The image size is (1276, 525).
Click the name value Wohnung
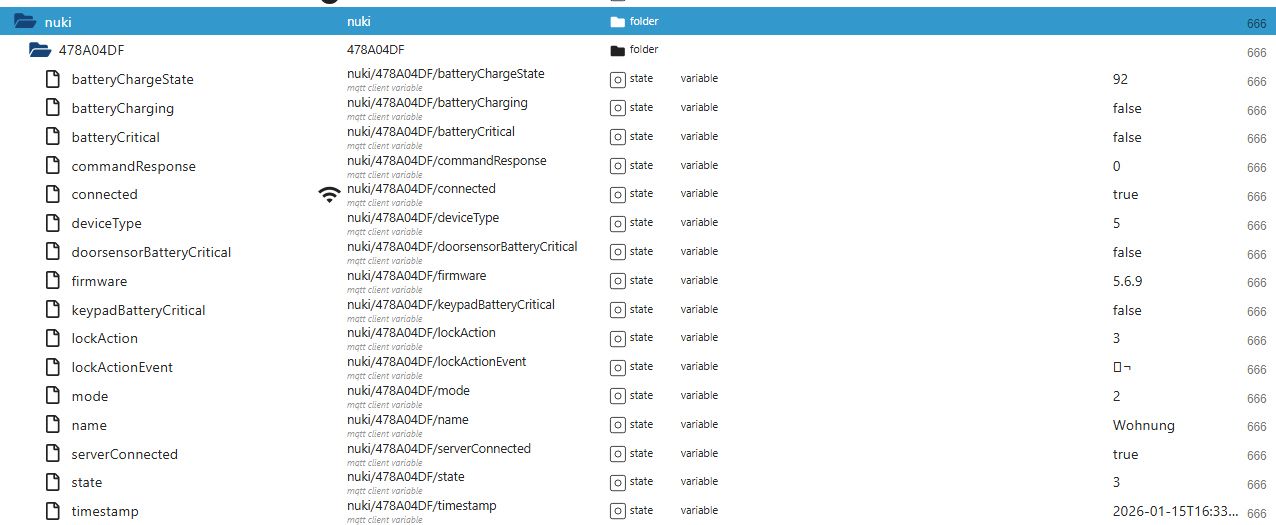[1143, 425]
